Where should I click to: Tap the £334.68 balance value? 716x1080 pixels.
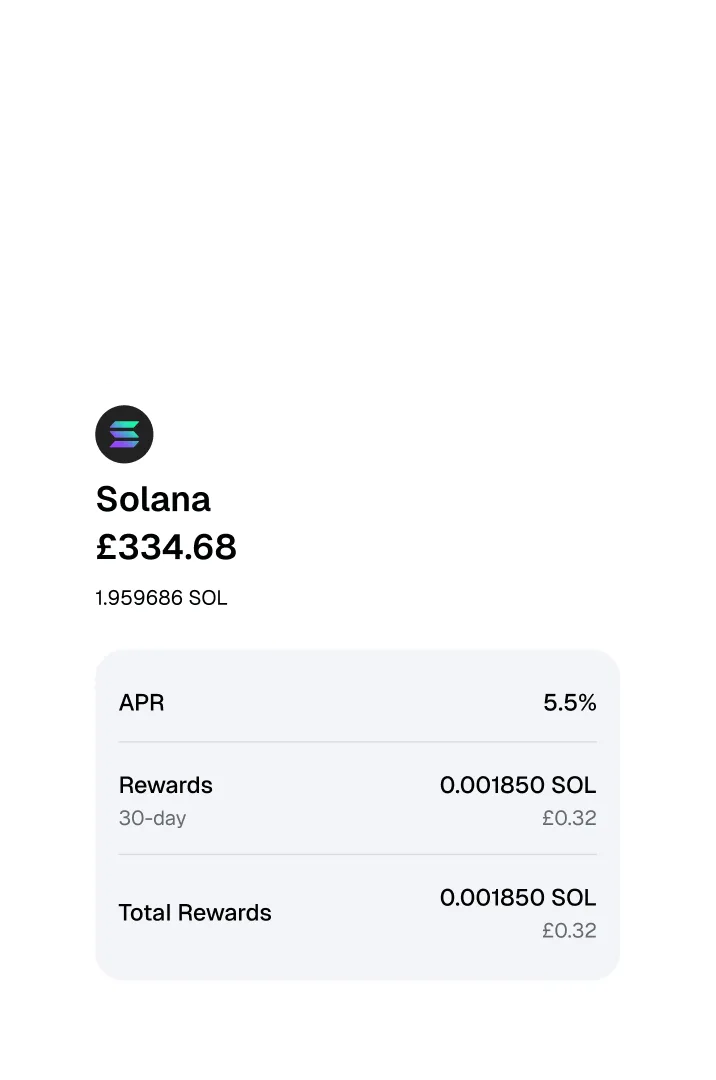[166, 547]
